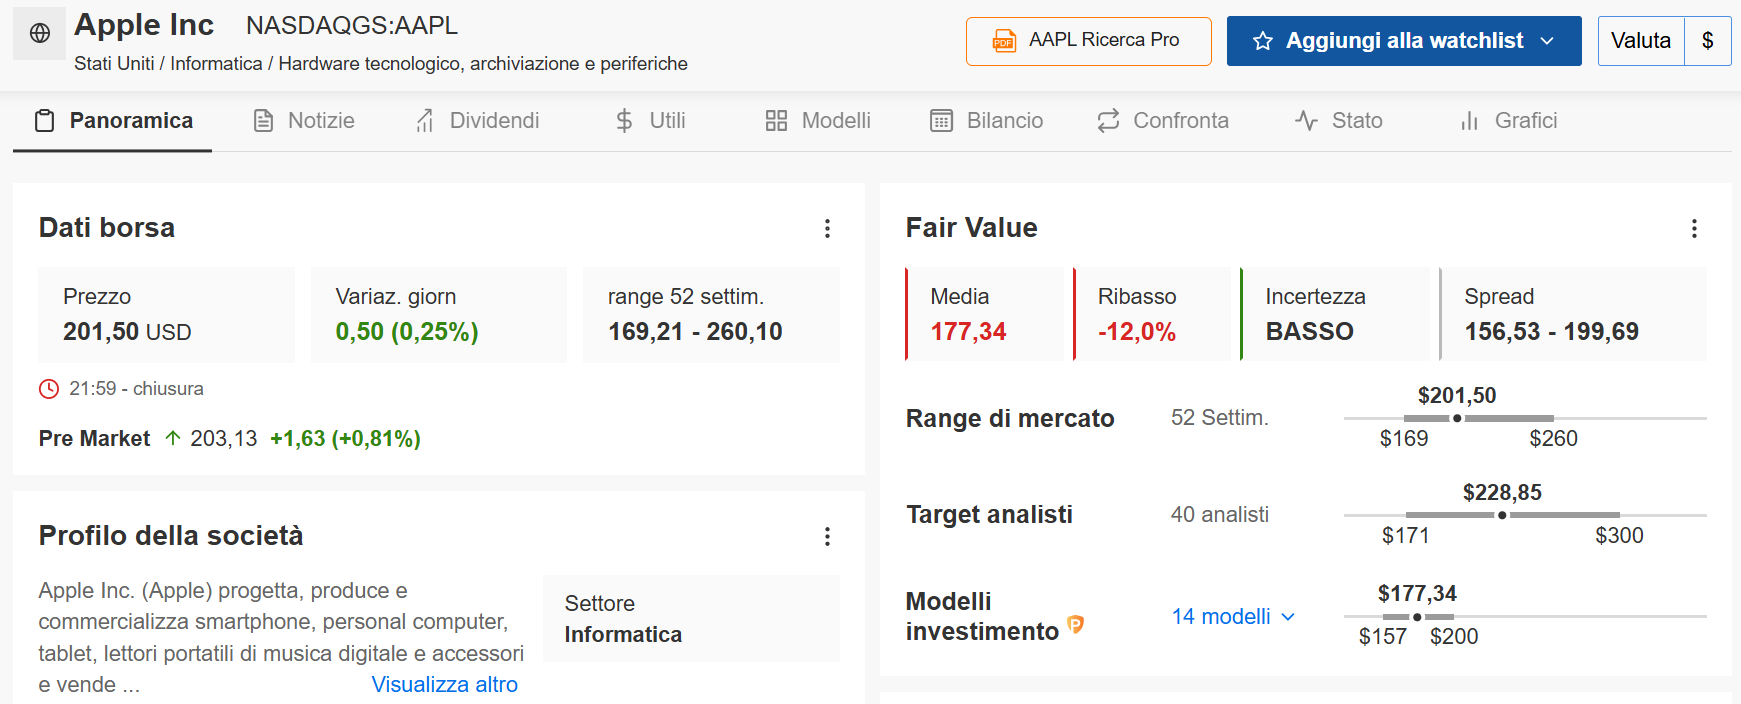Click the Target analisti range bar marker
The image size is (1741, 704).
tap(1502, 515)
